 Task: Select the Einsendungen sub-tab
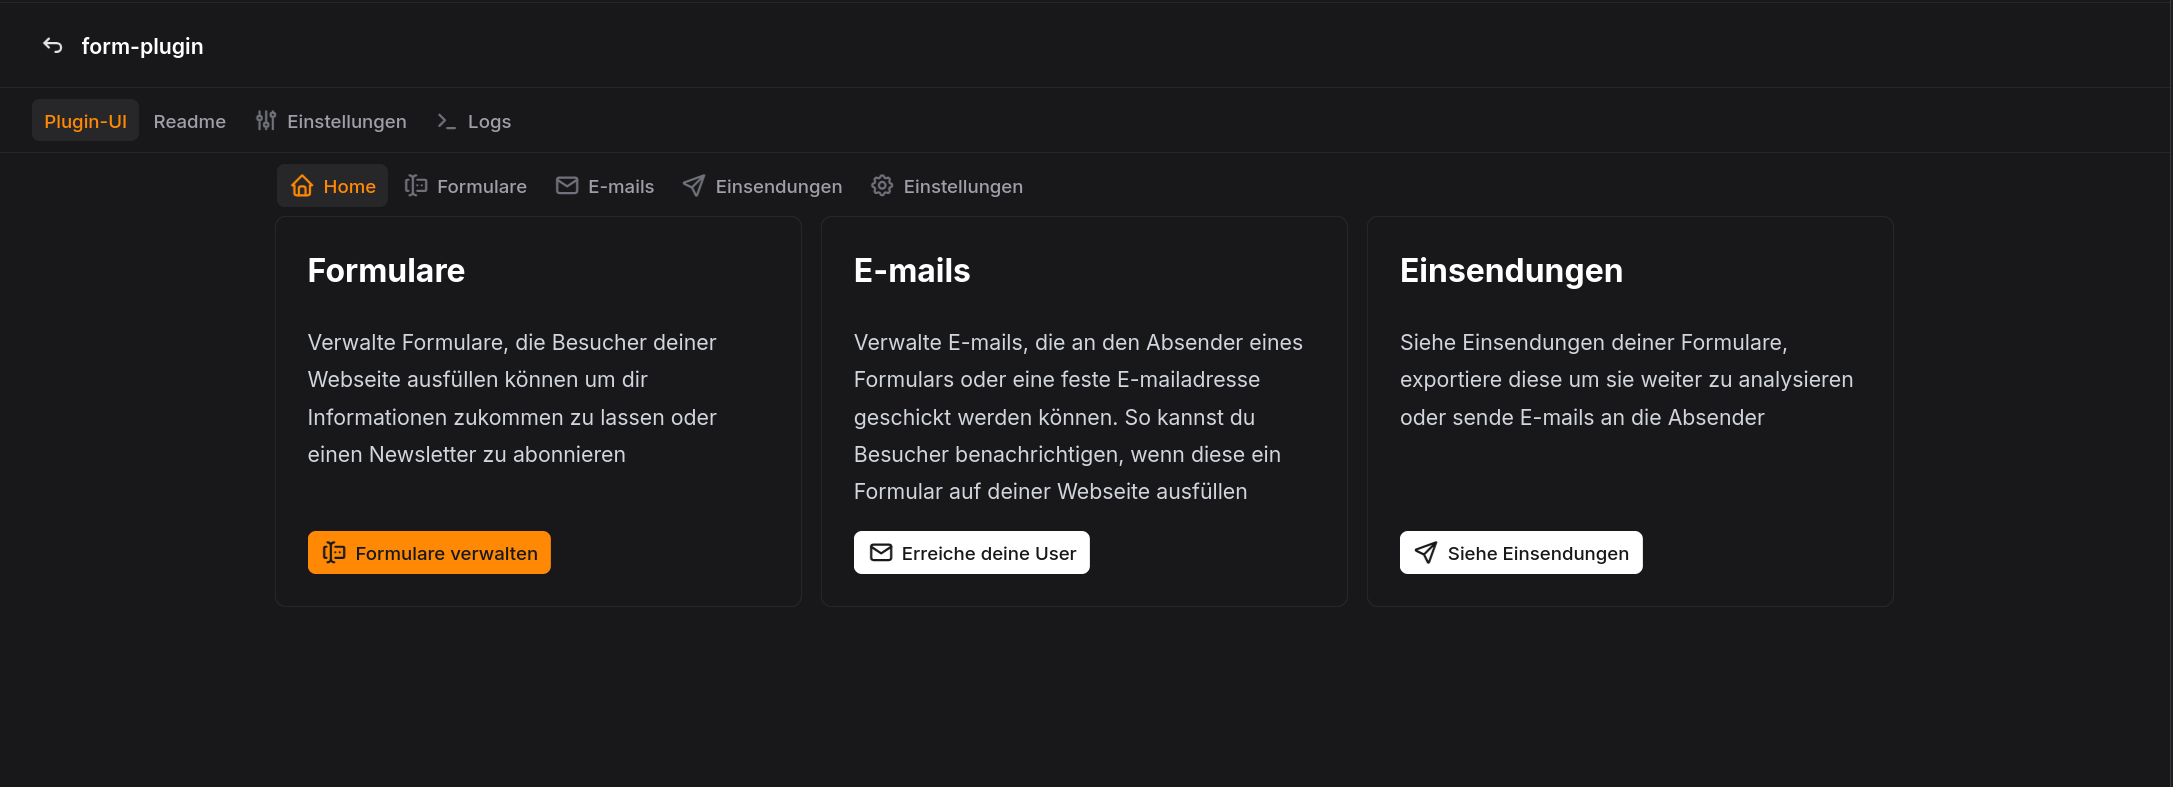pos(778,186)
